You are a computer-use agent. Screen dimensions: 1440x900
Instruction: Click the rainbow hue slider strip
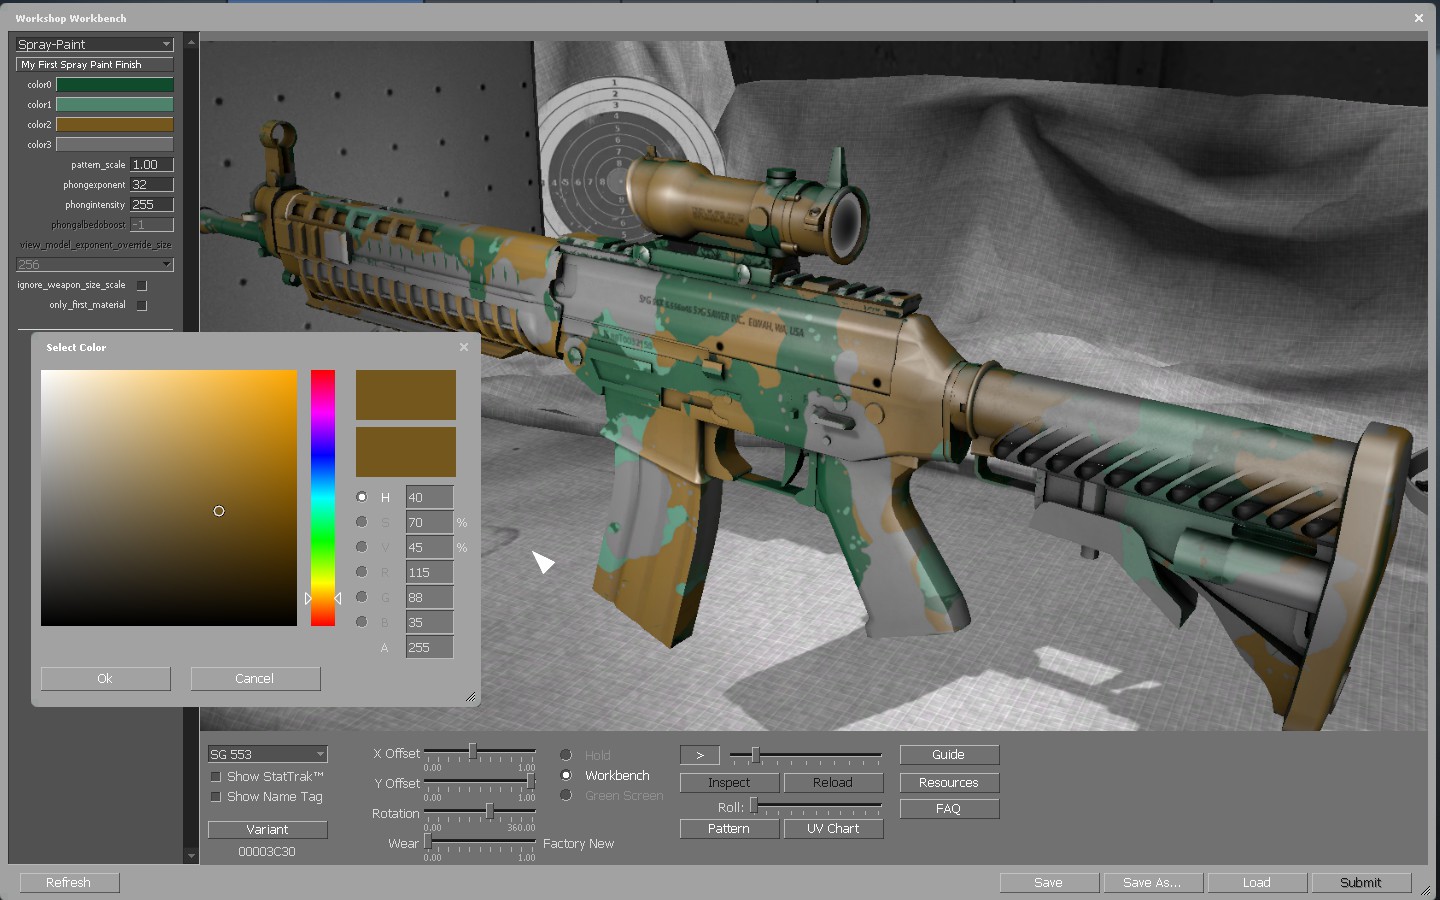322,498
